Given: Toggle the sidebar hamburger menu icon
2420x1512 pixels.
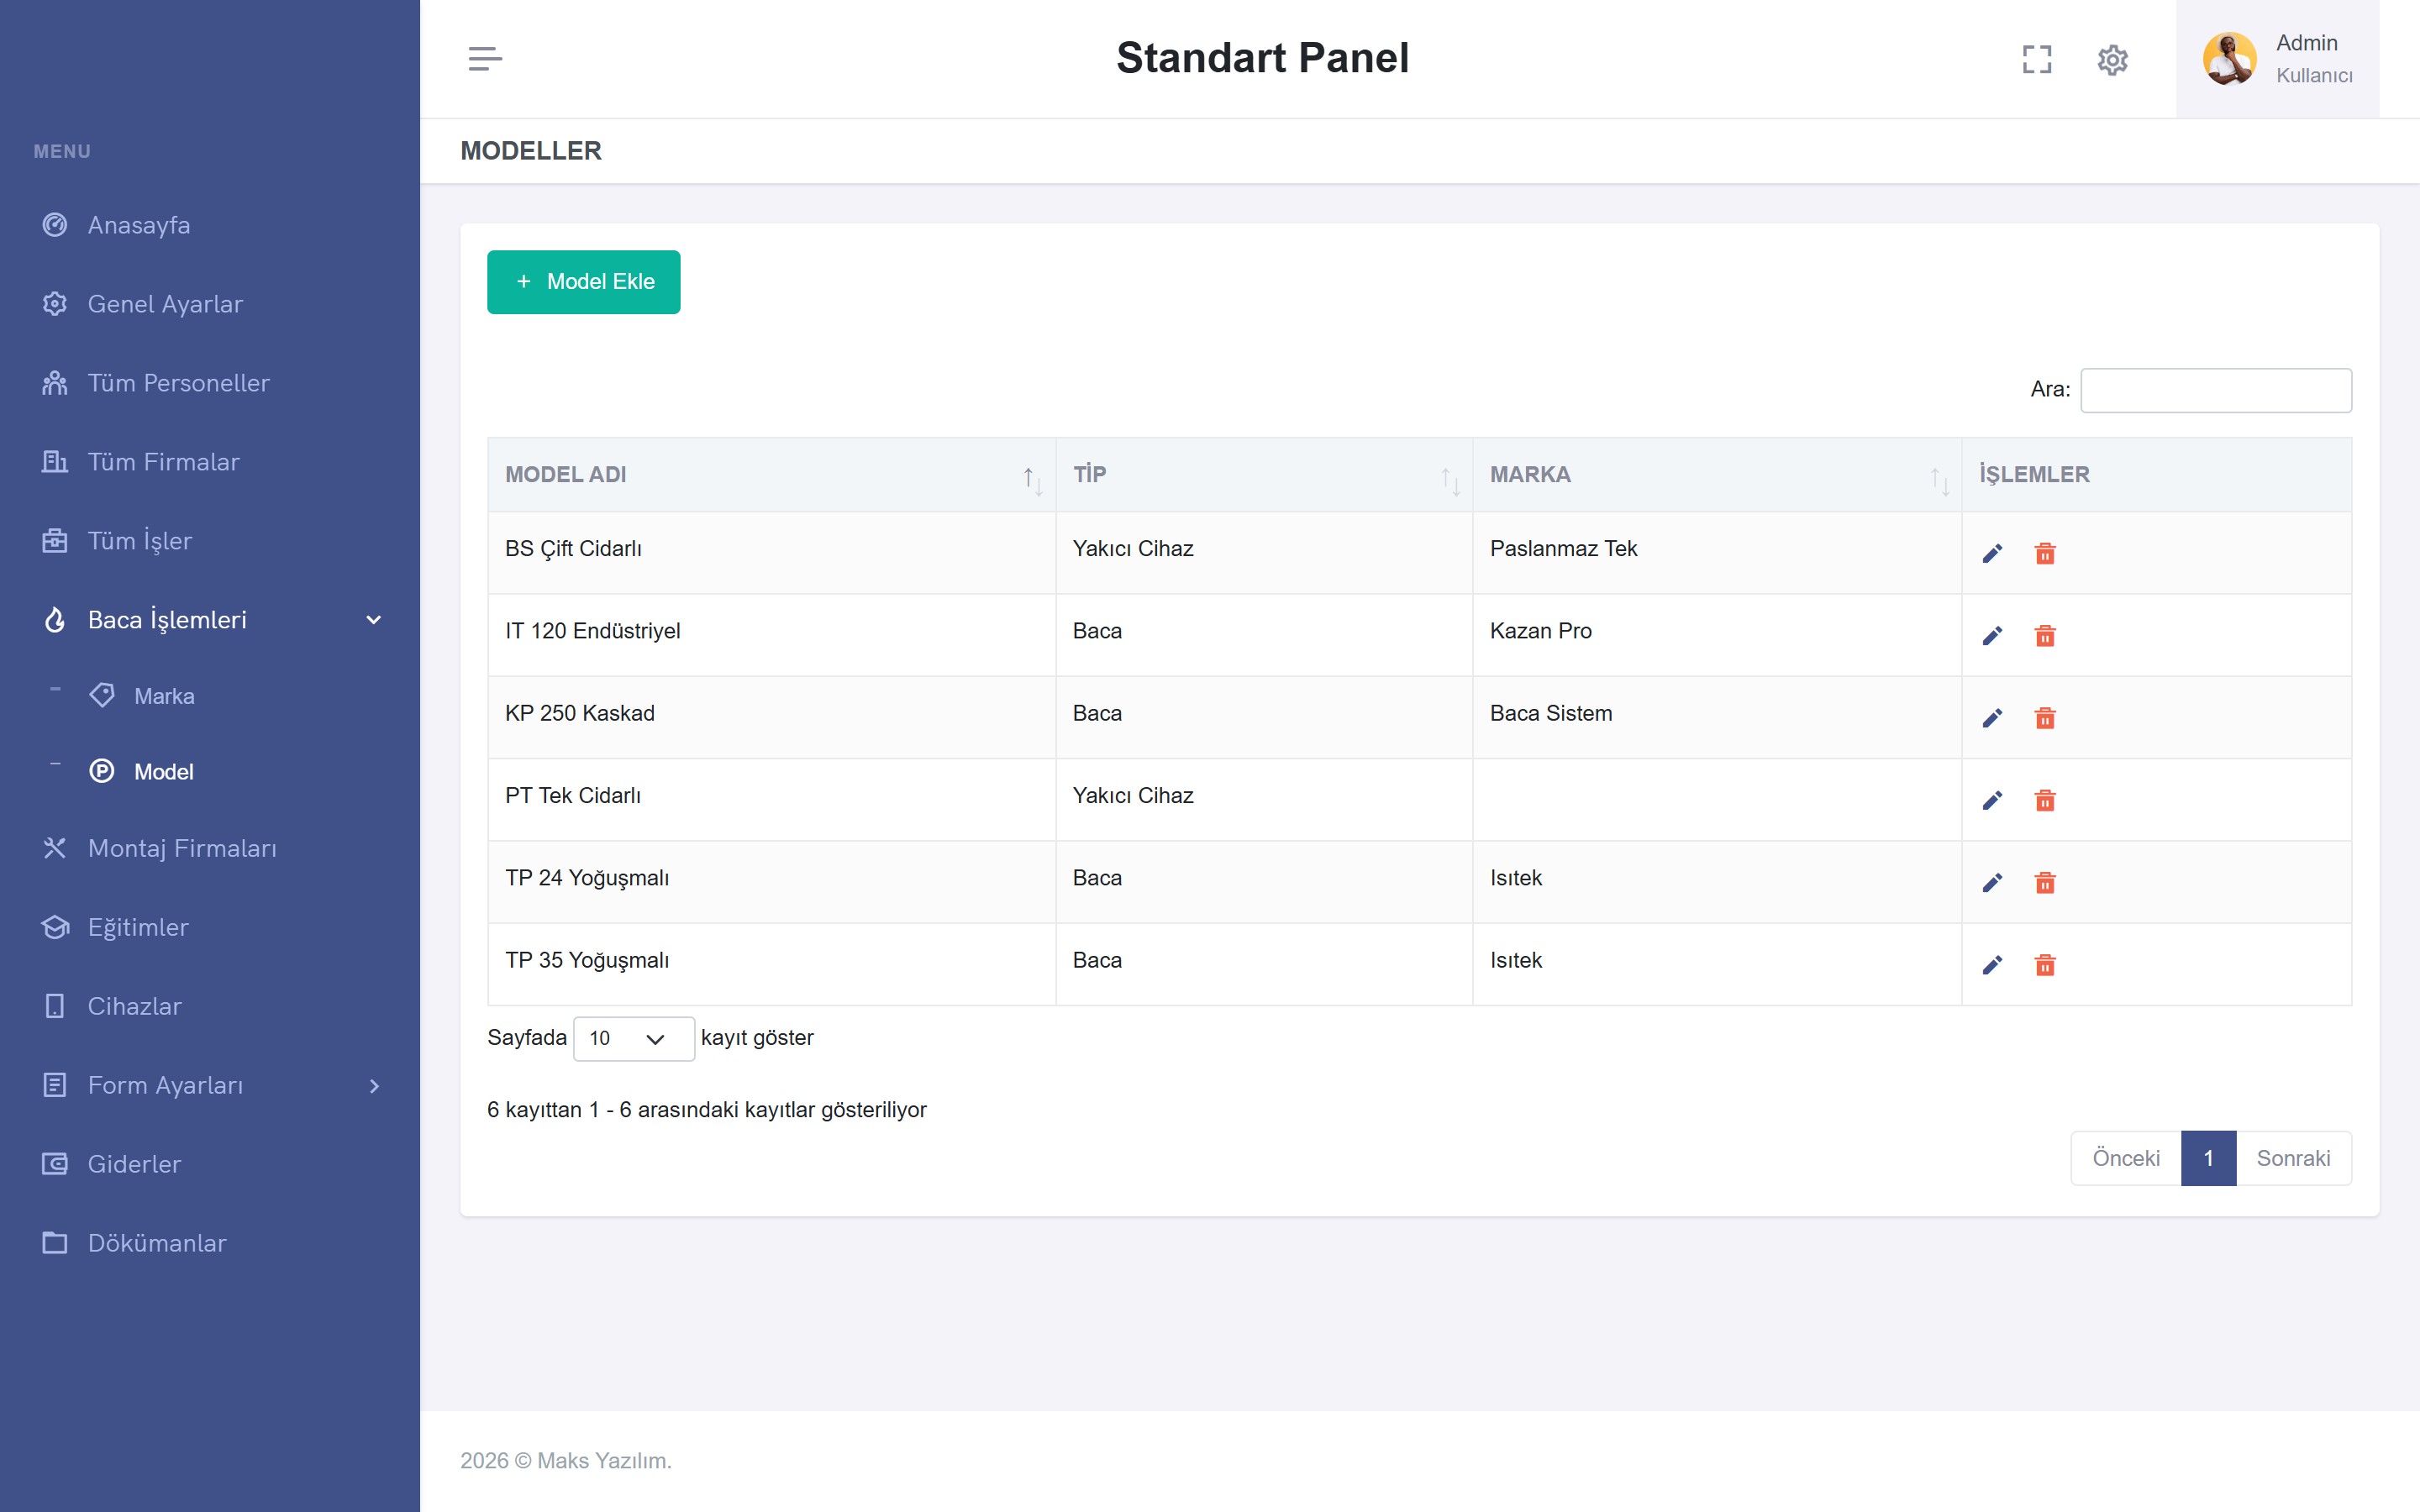Looking at the screenshot, I should tap(485, 59).
